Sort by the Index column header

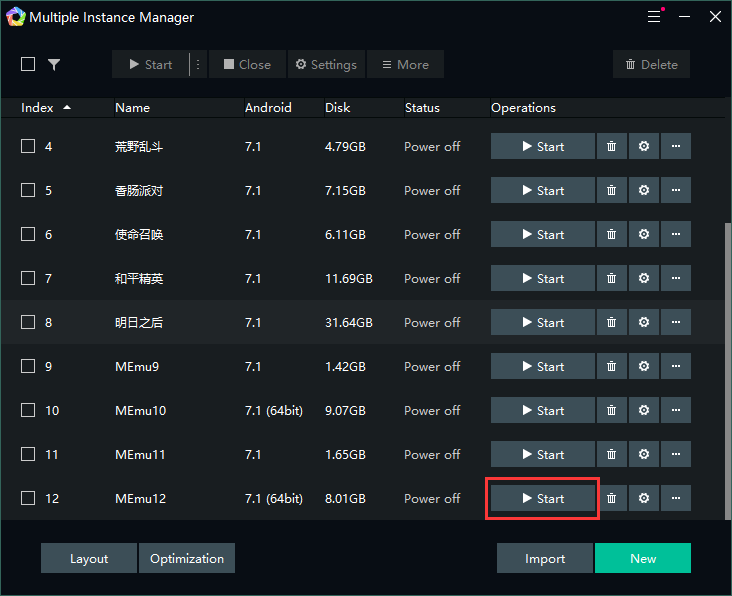coord(38,107)
